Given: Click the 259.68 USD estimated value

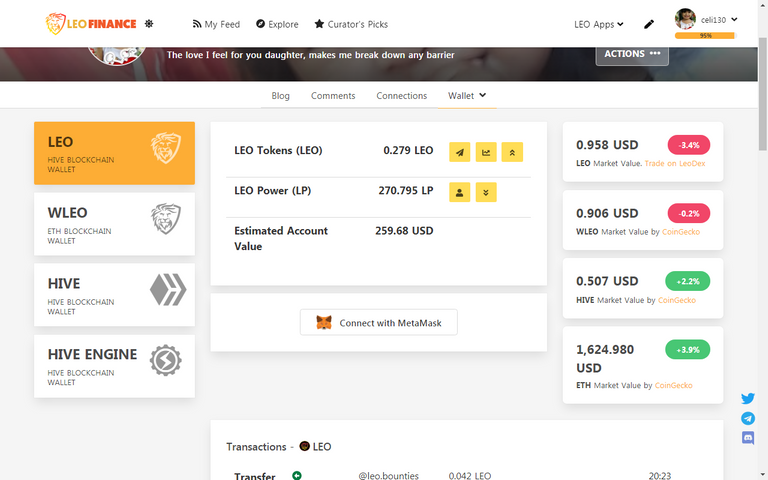Looking at the screenshot, I should [x=404, y=231].
